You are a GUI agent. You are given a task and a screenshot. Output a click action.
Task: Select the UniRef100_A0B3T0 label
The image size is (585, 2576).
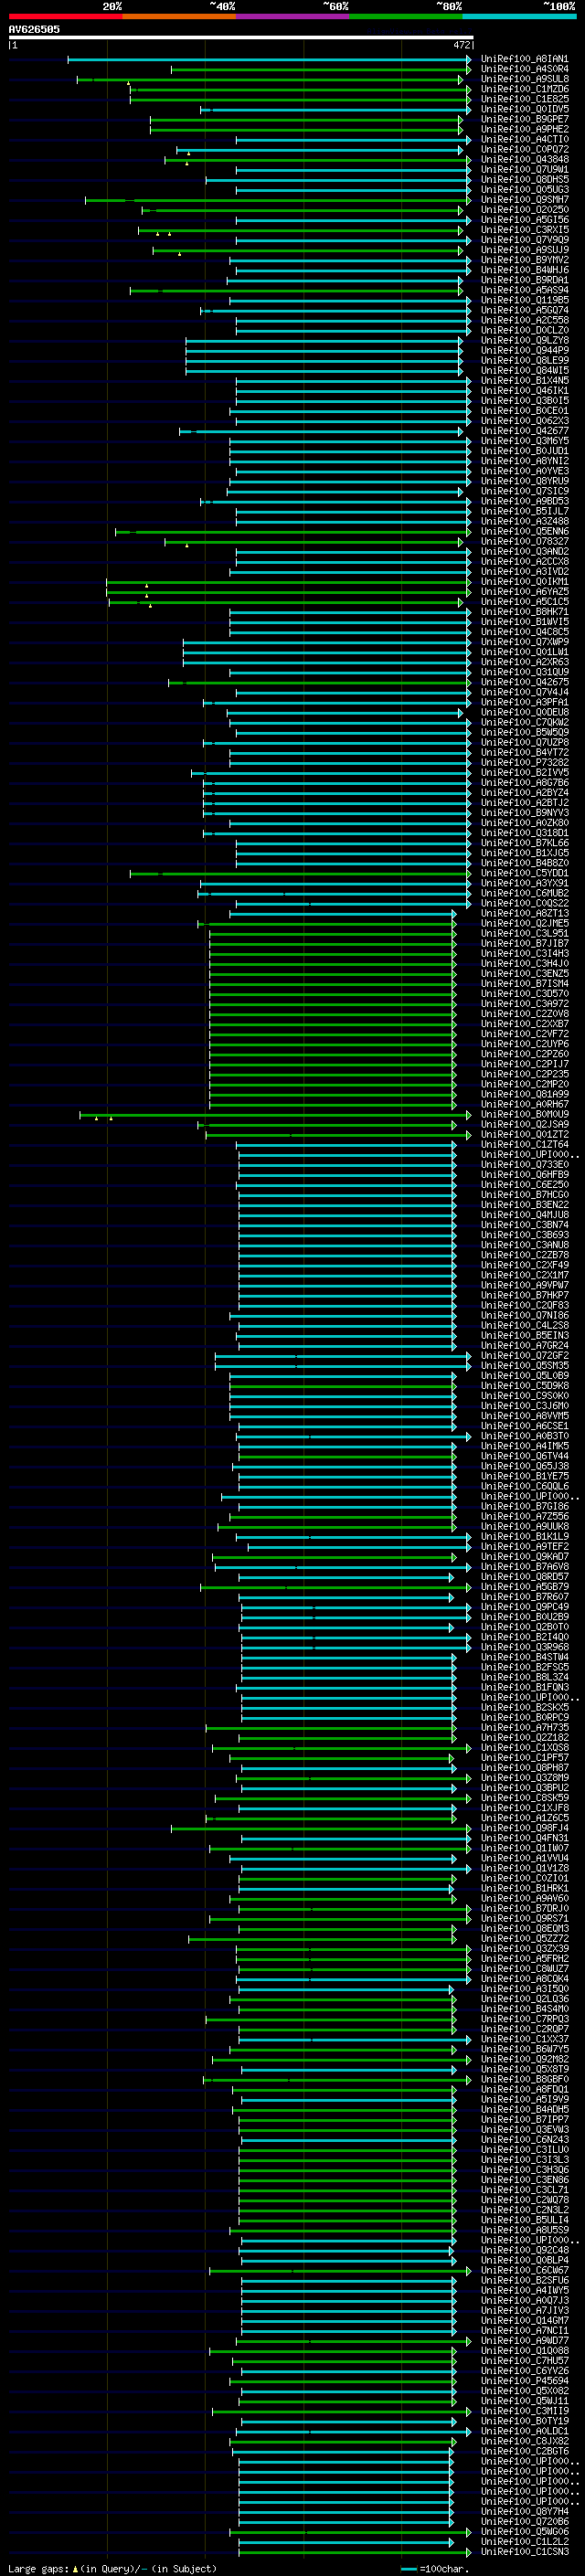pos(524,1436)
